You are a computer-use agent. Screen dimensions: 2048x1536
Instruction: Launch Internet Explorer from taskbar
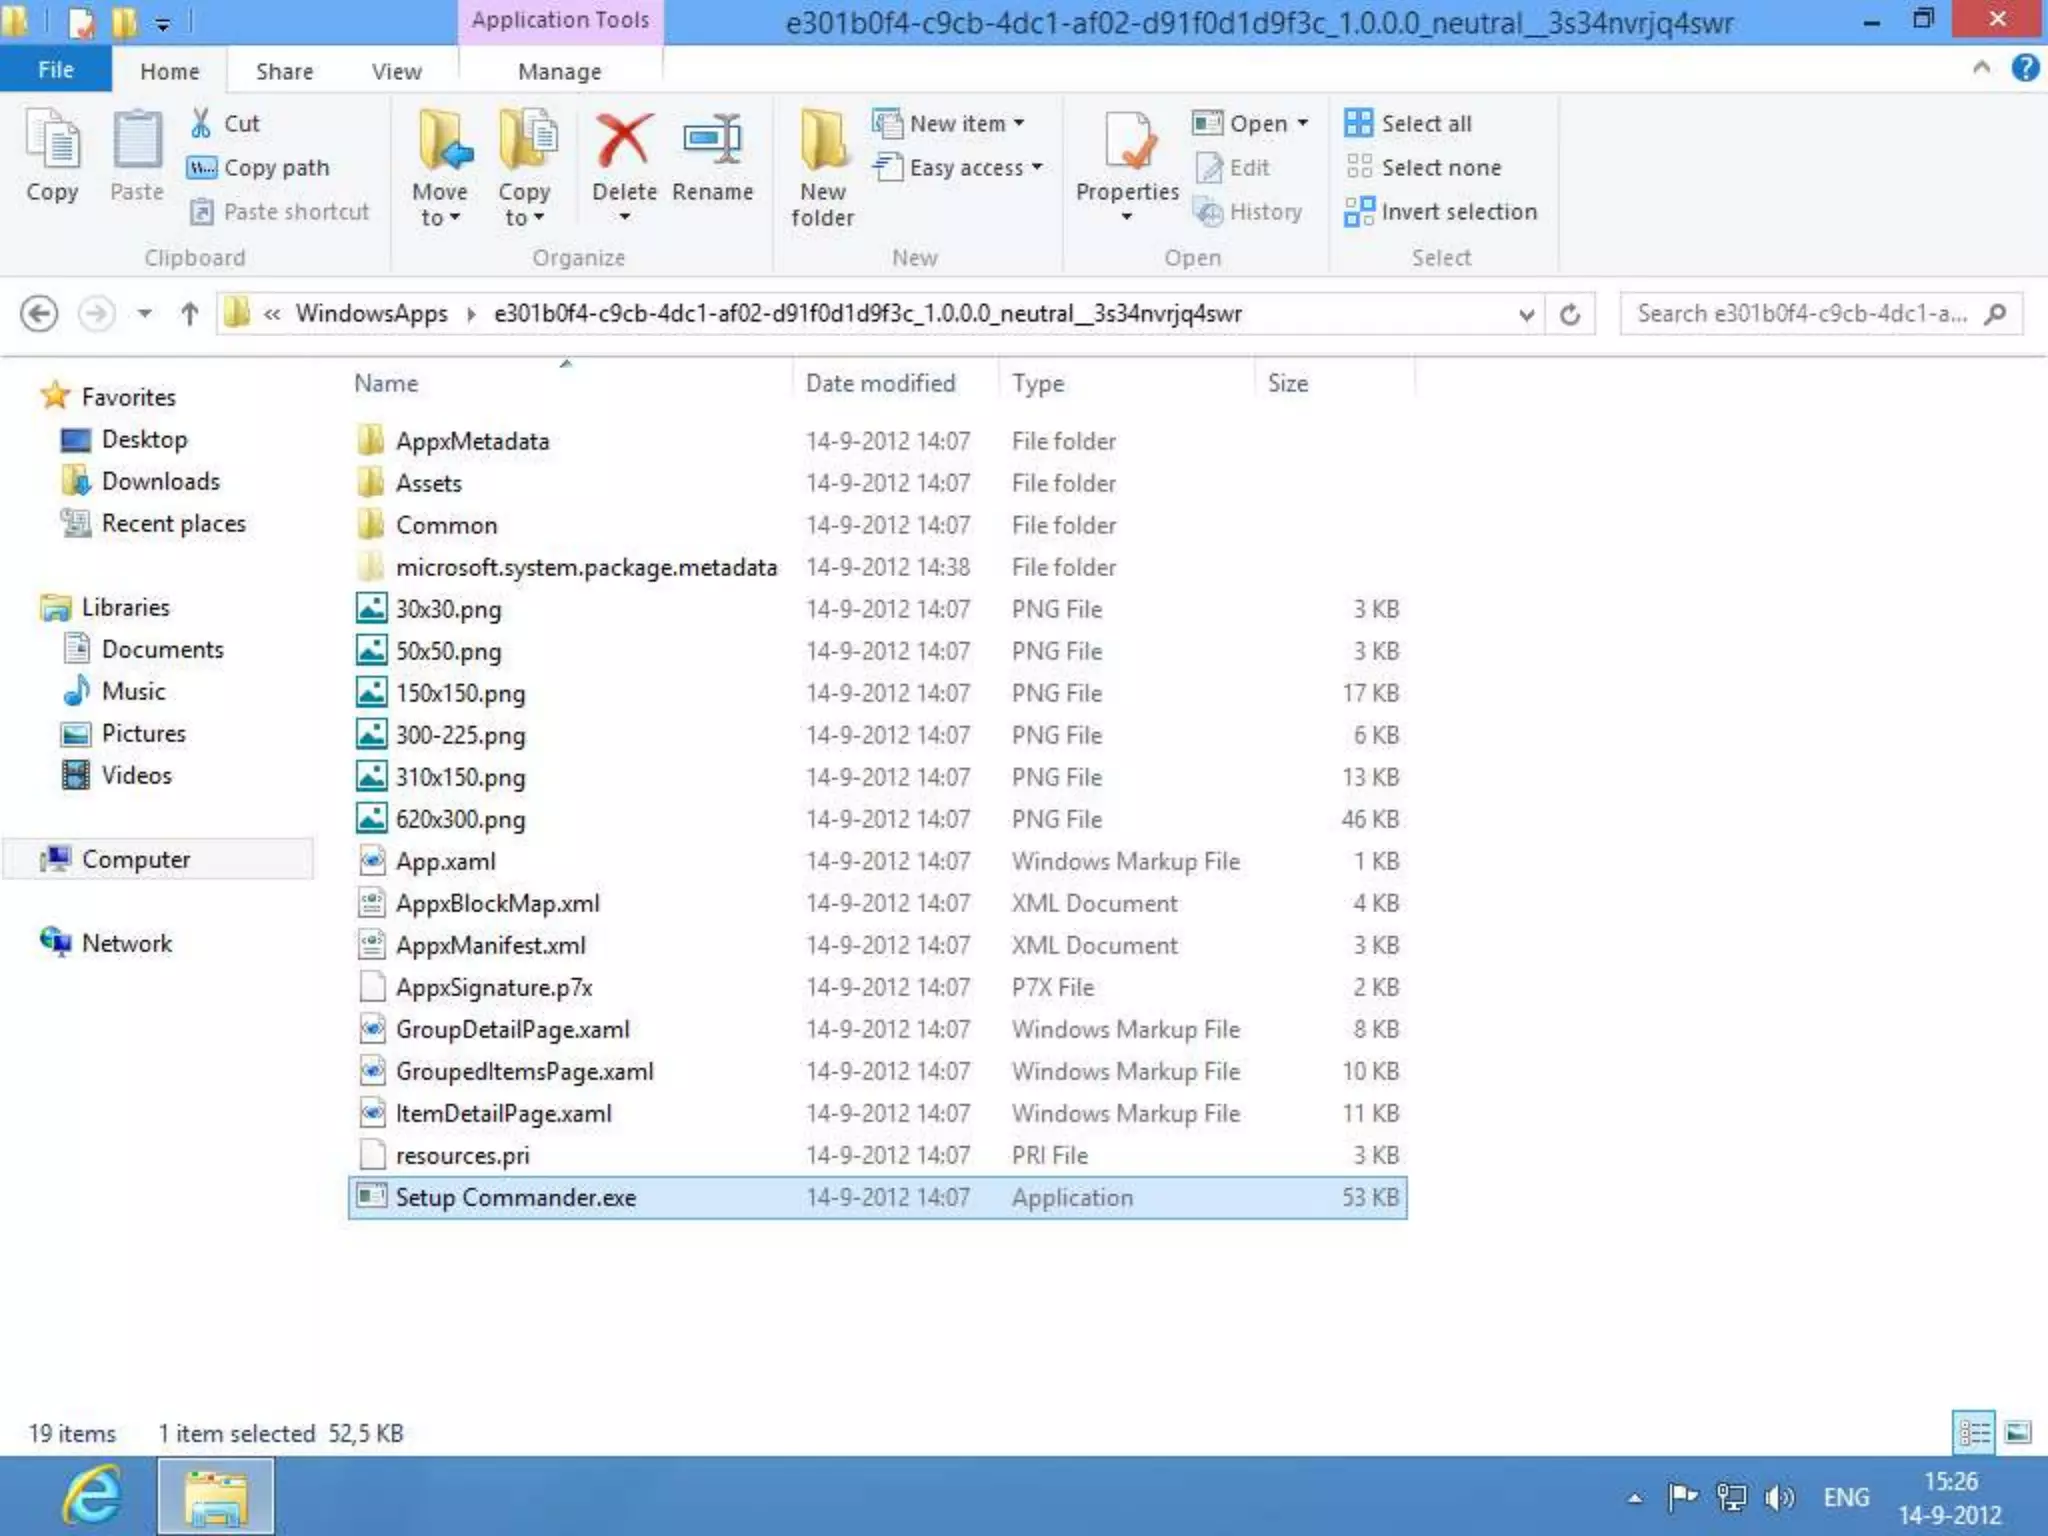pos(92,1496)
